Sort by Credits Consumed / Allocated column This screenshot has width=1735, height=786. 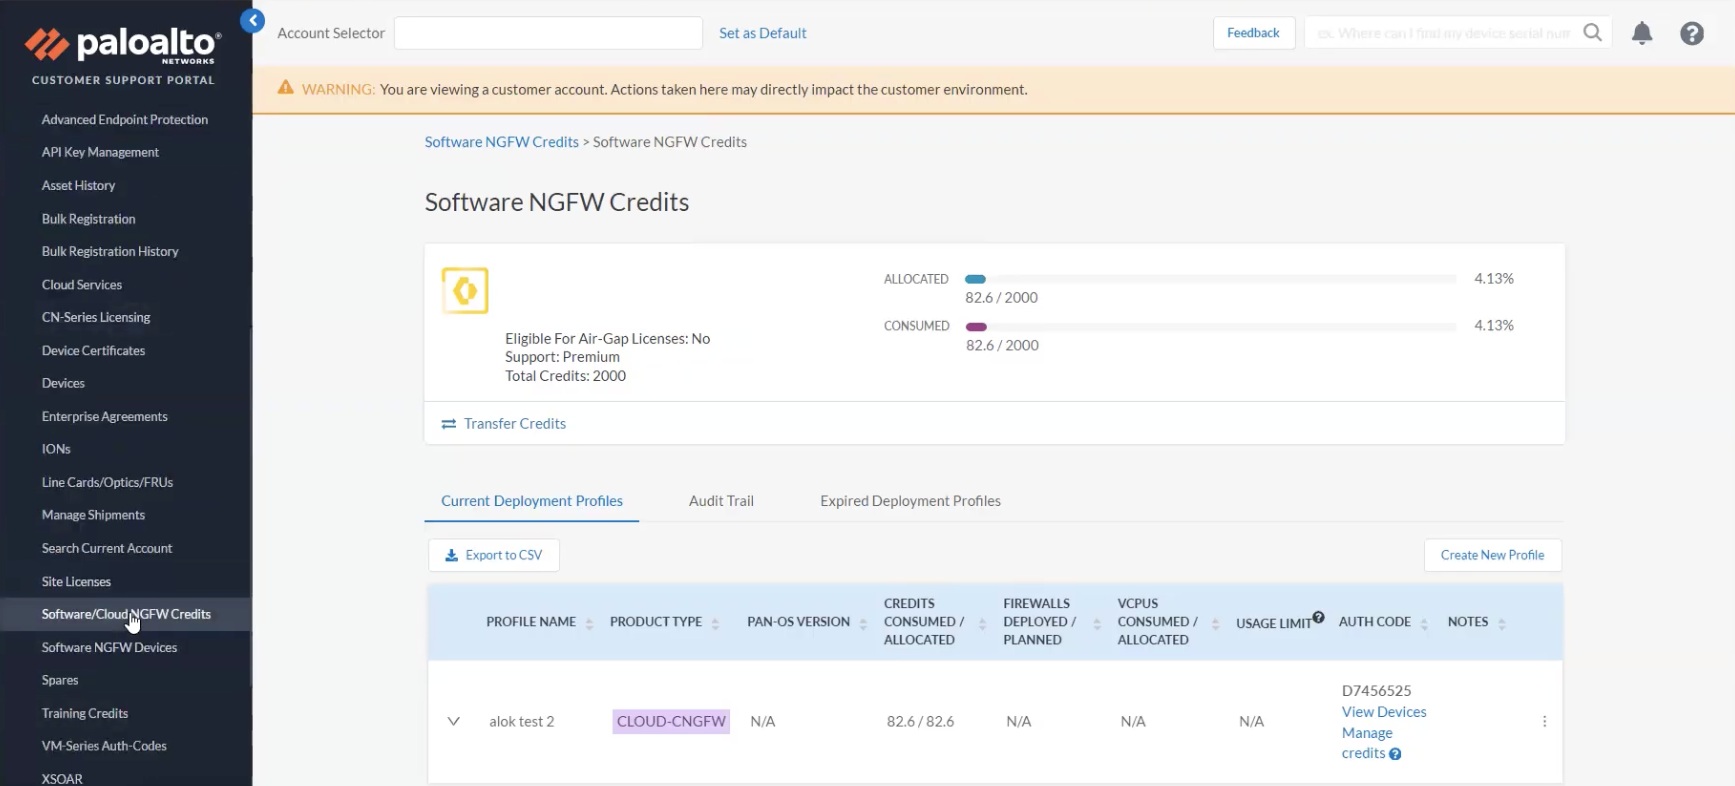[982, 623]
